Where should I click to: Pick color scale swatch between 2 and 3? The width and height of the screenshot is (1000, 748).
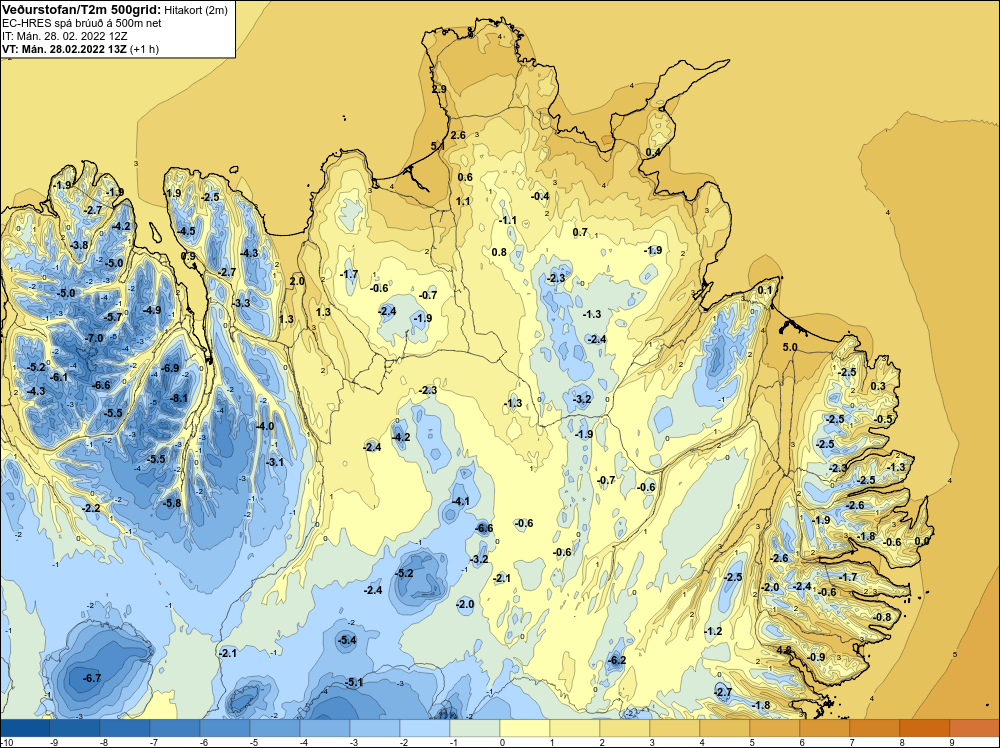[x=625, y=728]
